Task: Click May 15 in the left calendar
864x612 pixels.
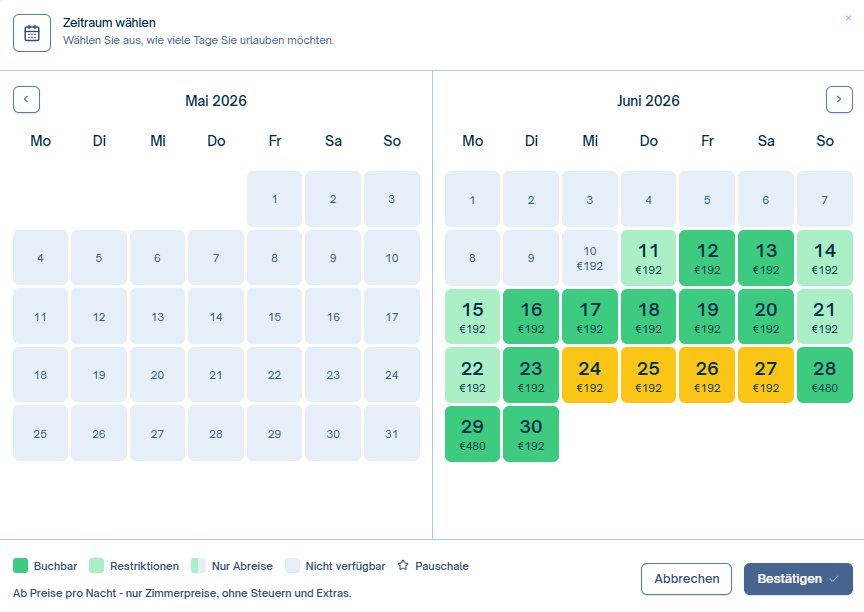Action: click(x=275, y=316)
